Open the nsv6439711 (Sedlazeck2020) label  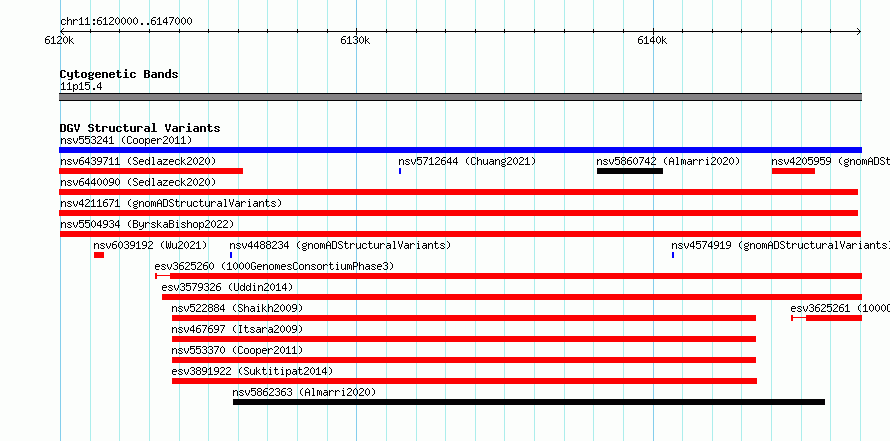138,161
